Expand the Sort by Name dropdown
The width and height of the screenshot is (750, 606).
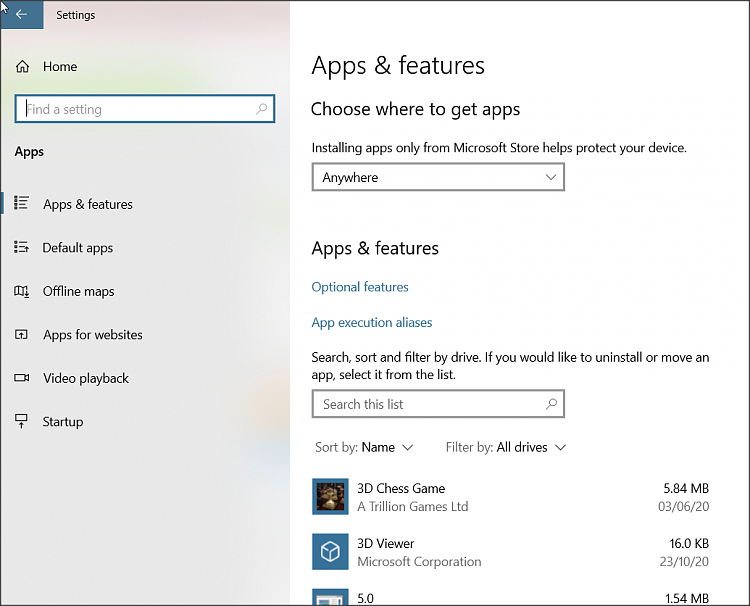[364, 447]
